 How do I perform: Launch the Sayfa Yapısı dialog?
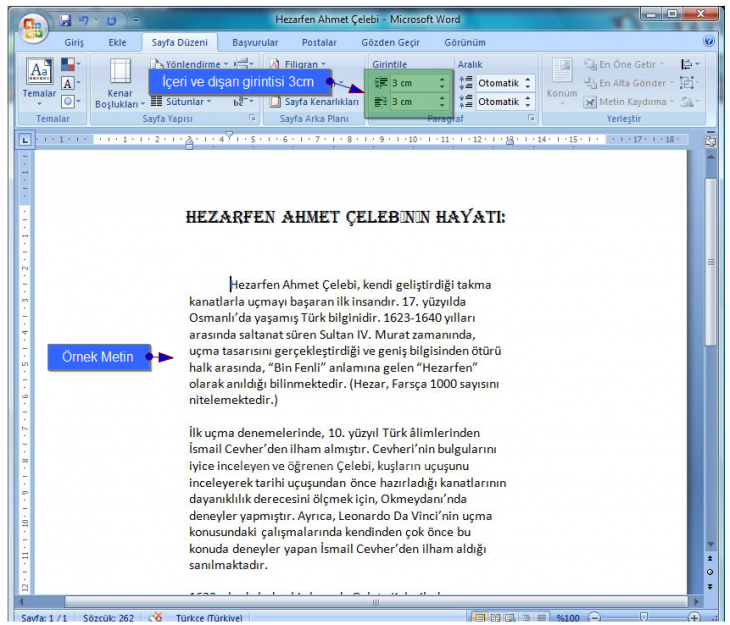(x=252, y=118)
